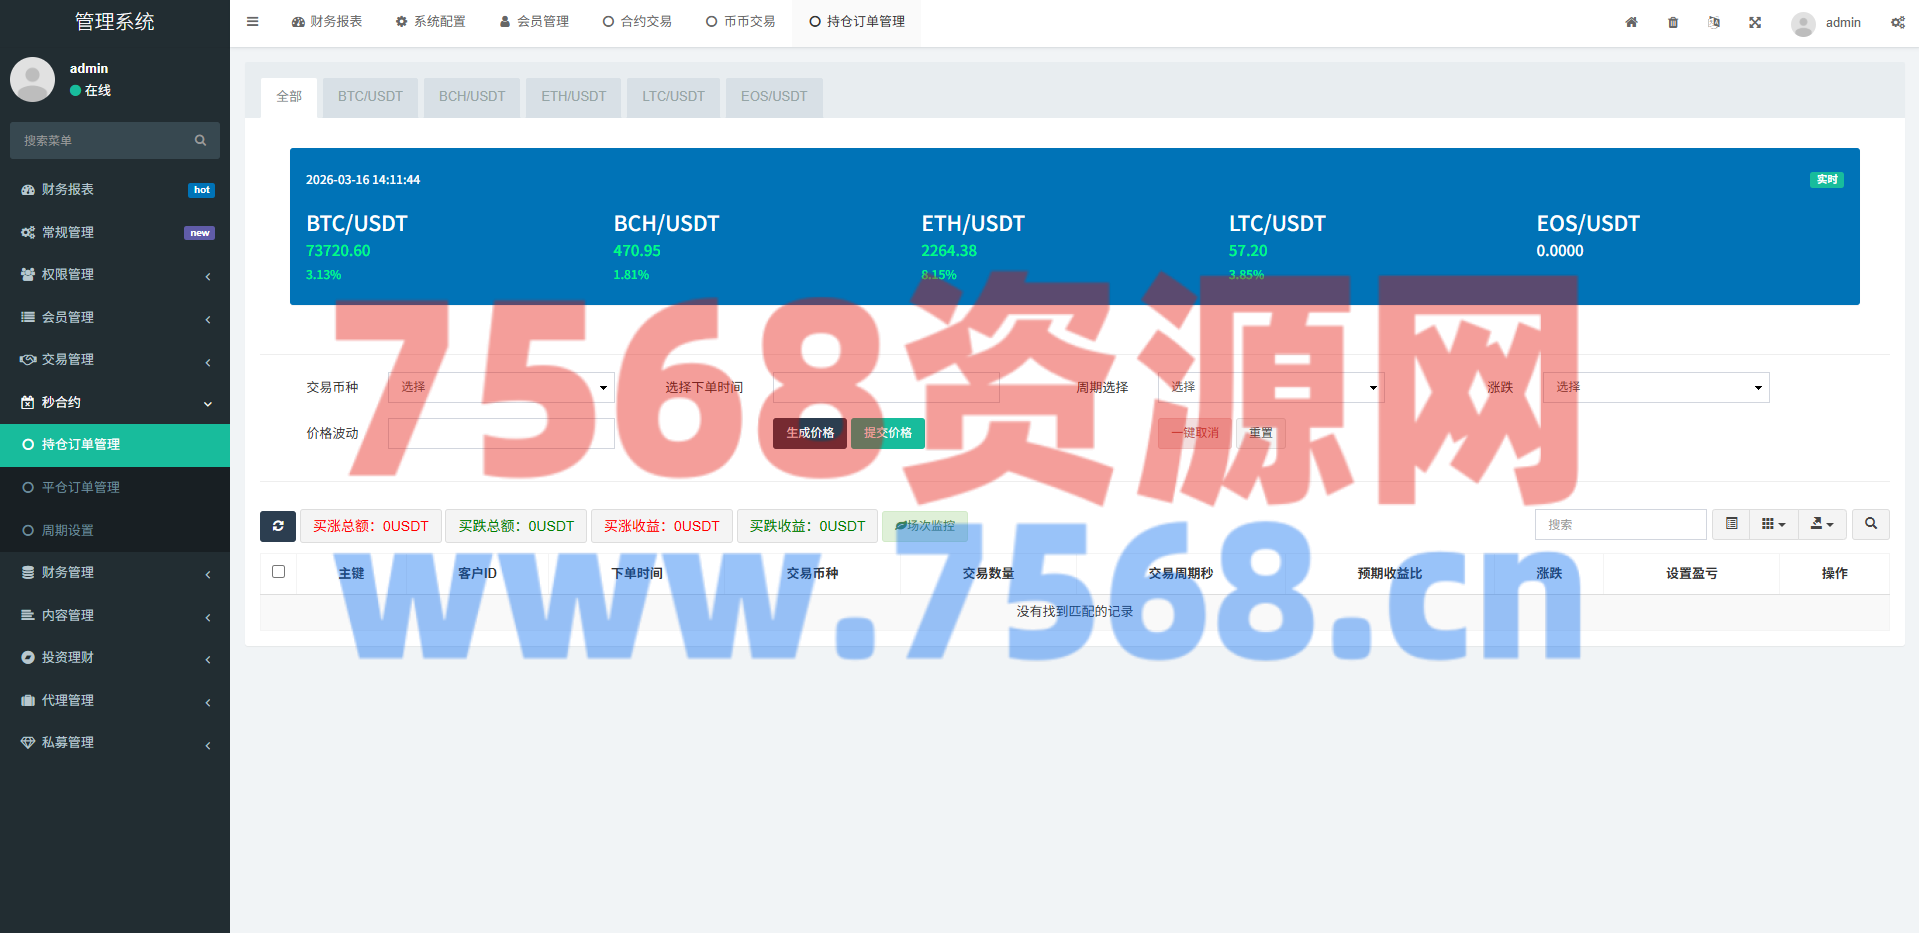
Task: Open the 交易币种 select dropdown
Action: (x=501, y=387)
